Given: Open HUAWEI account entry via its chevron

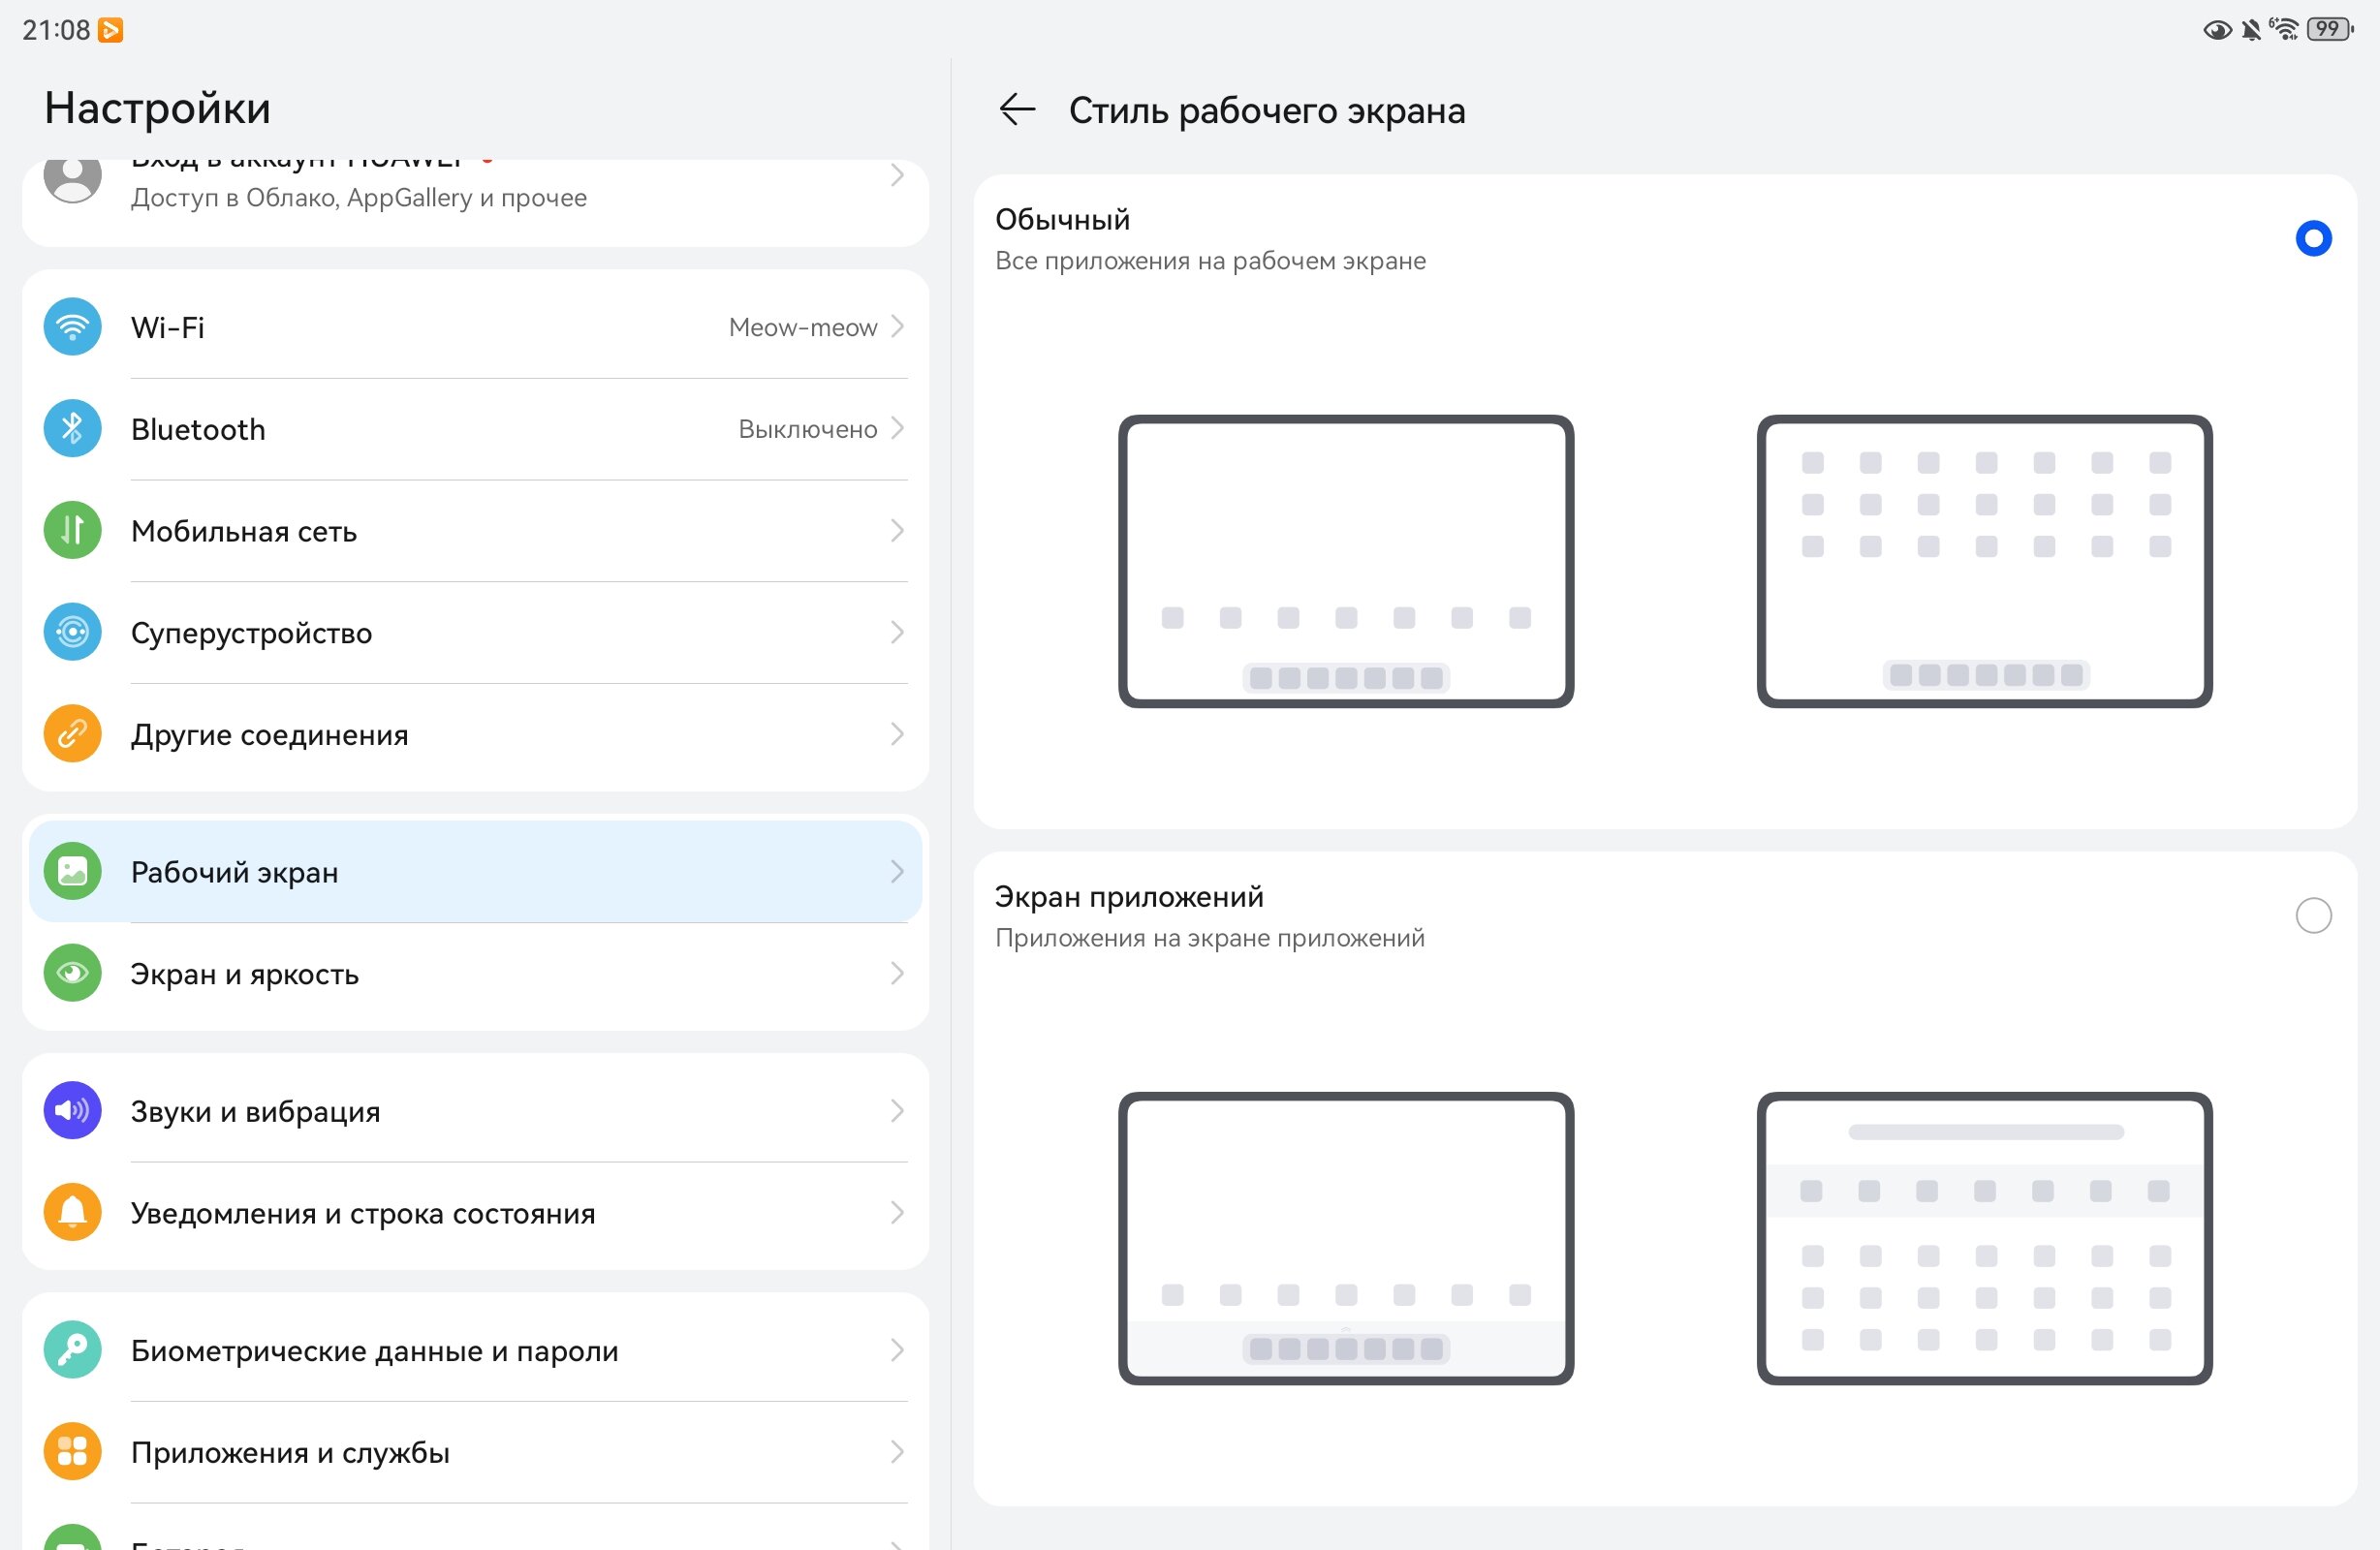Looking at the screenshot, I should [897, 176].
